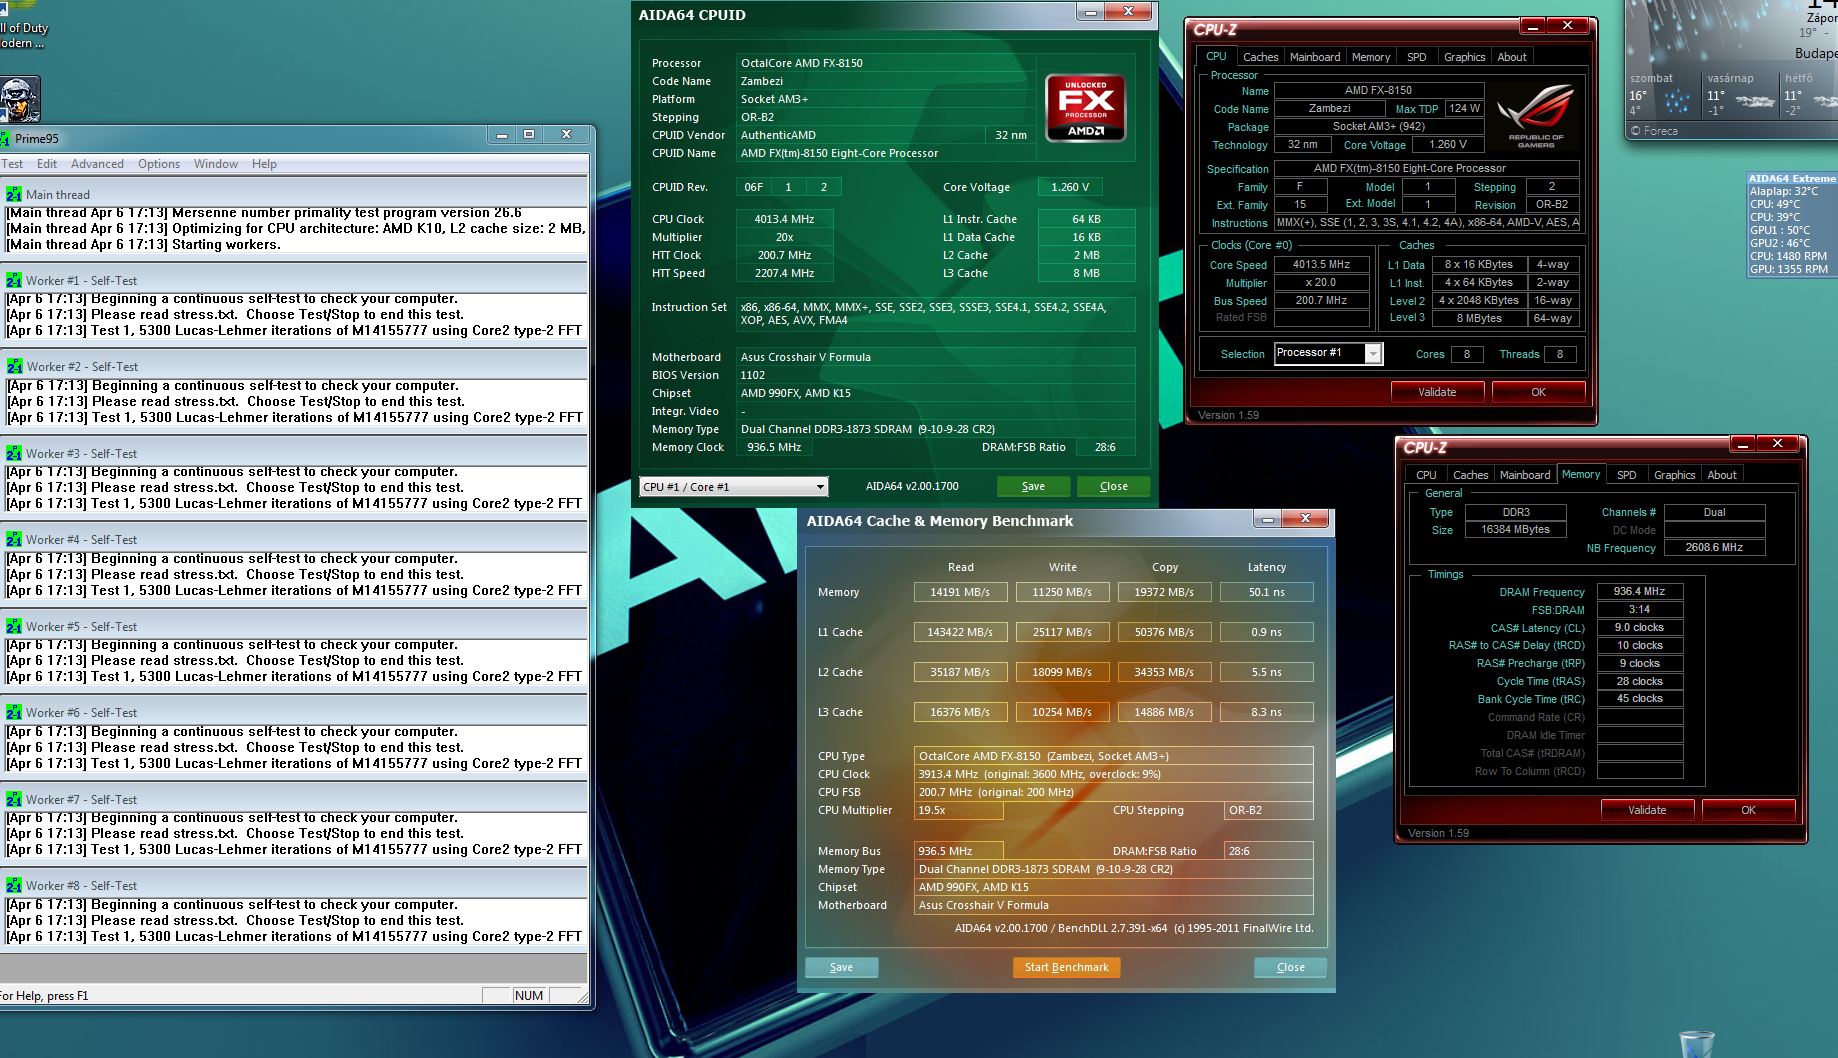Switch to the SPD tab in lower CPU-Z window
This screenshot has height=1058, width=1838.
click(x=1627, y=475)
